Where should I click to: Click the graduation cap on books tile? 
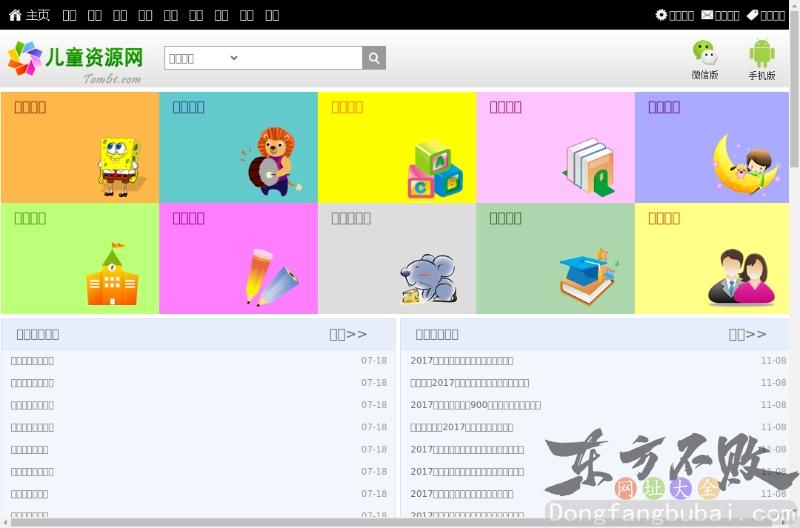coord(555,259)
